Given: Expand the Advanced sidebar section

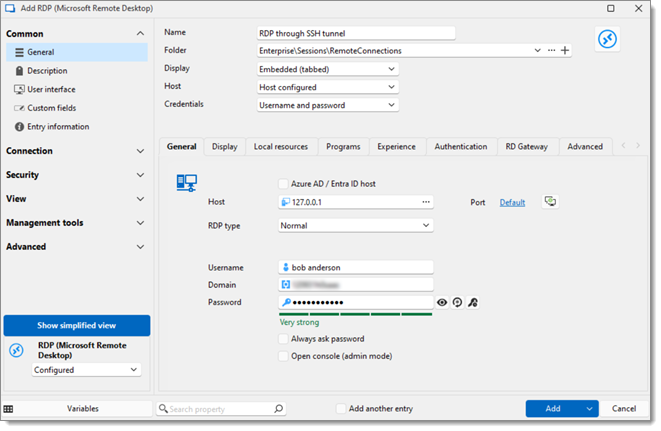Looking at the screenshot, I should (140, 247).
